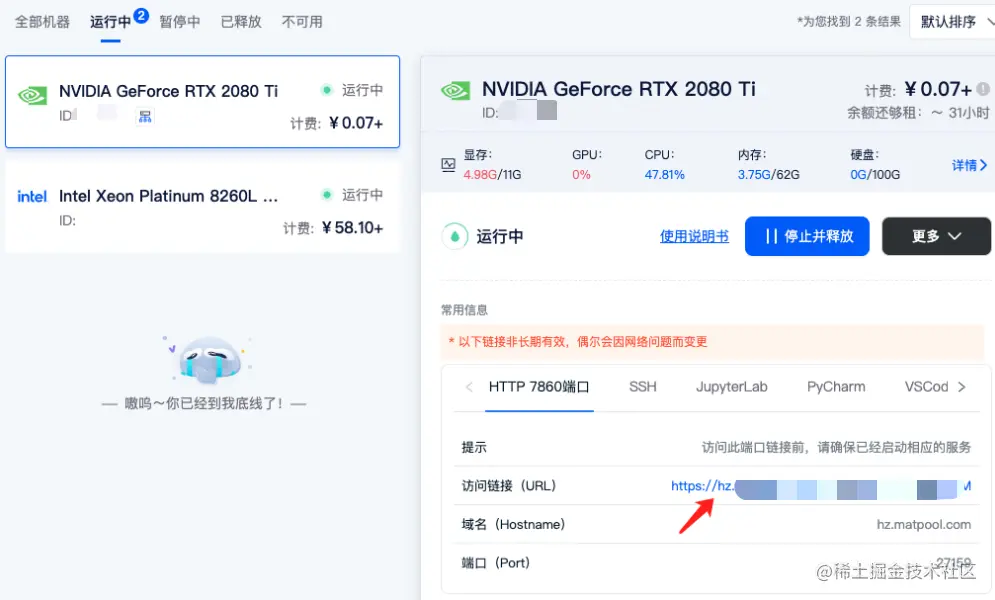Open the 全部机器 tab

click(43, 22)
